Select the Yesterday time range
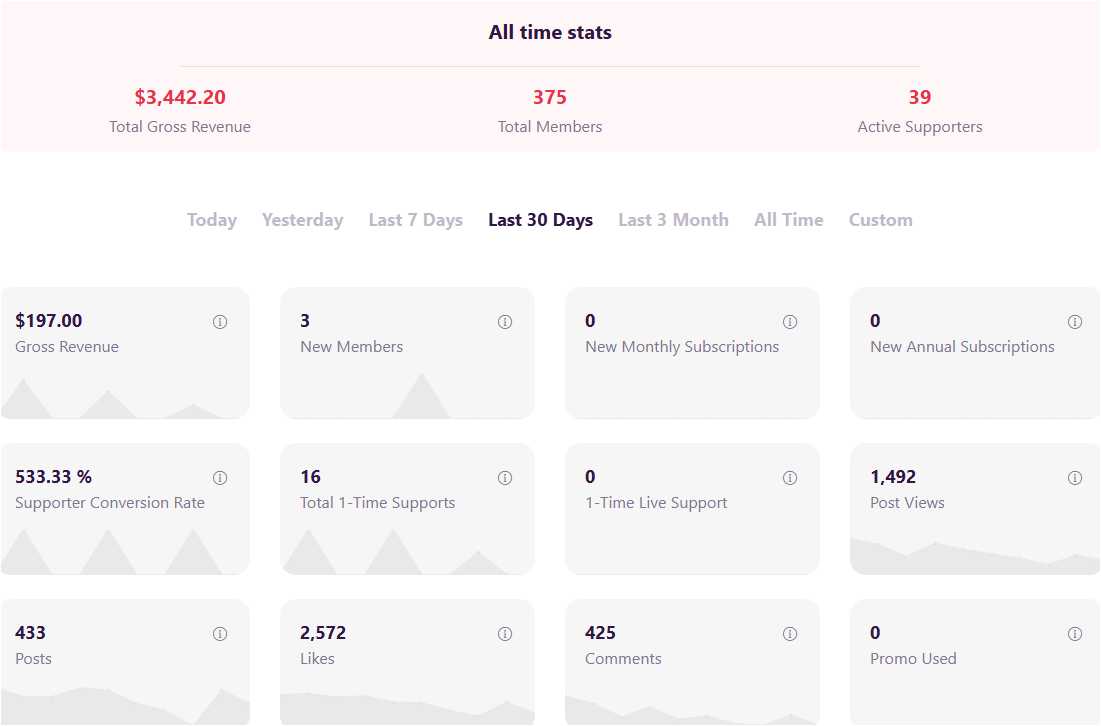Viewport: 1101px width, 726px height. pos(303,220)
